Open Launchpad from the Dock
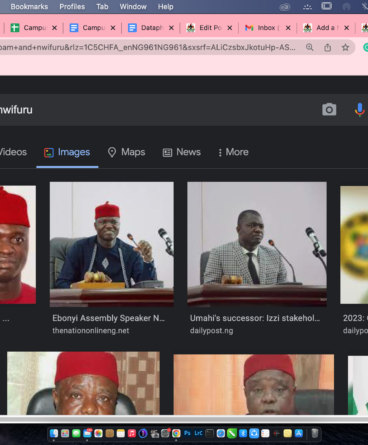The image size is (368, 445). (65, 433)
